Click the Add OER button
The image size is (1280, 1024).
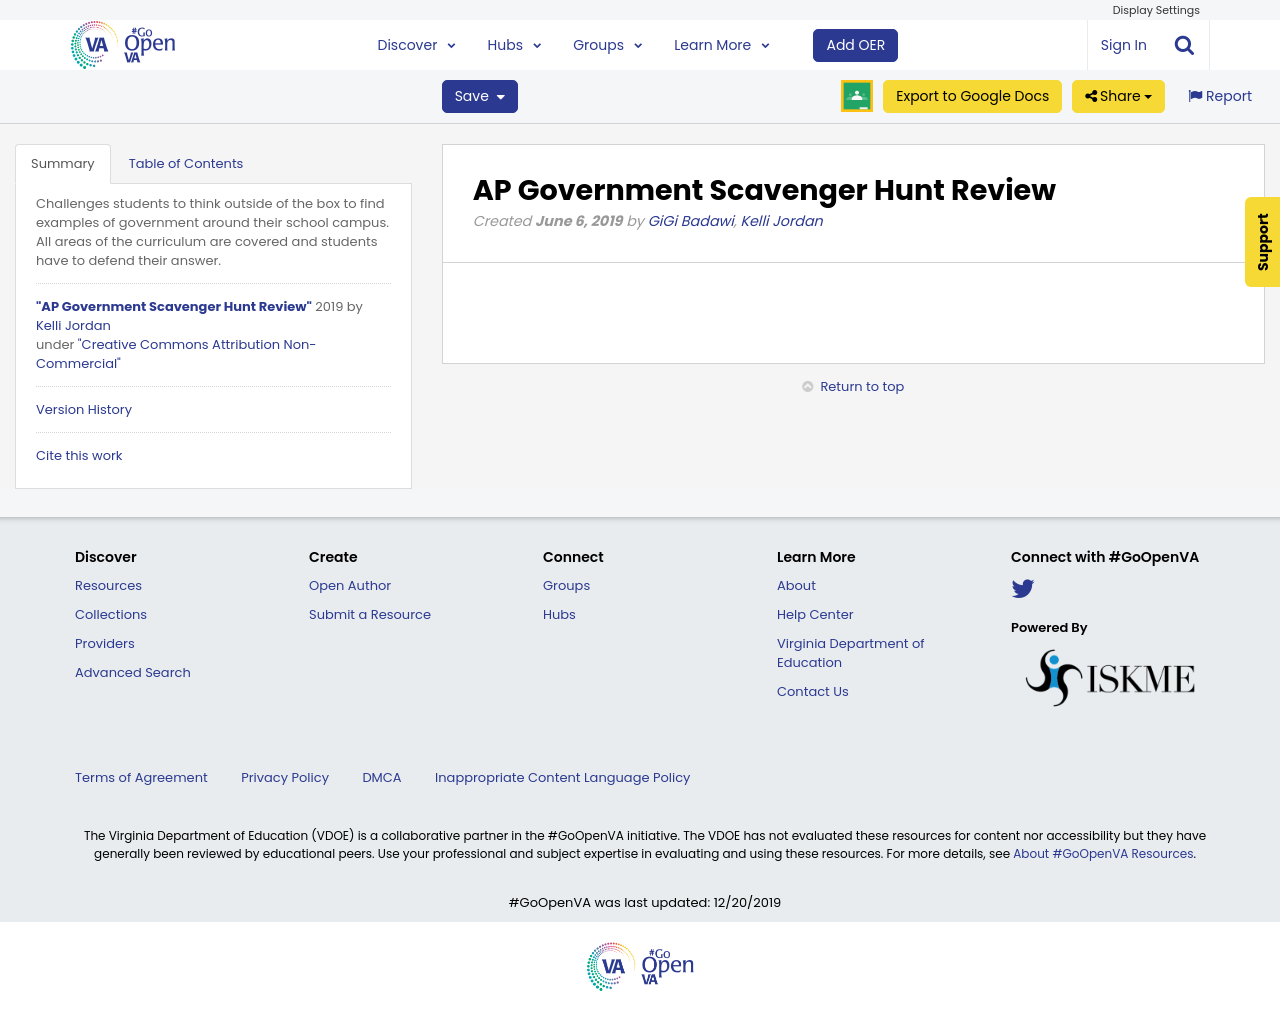point(855,44)
